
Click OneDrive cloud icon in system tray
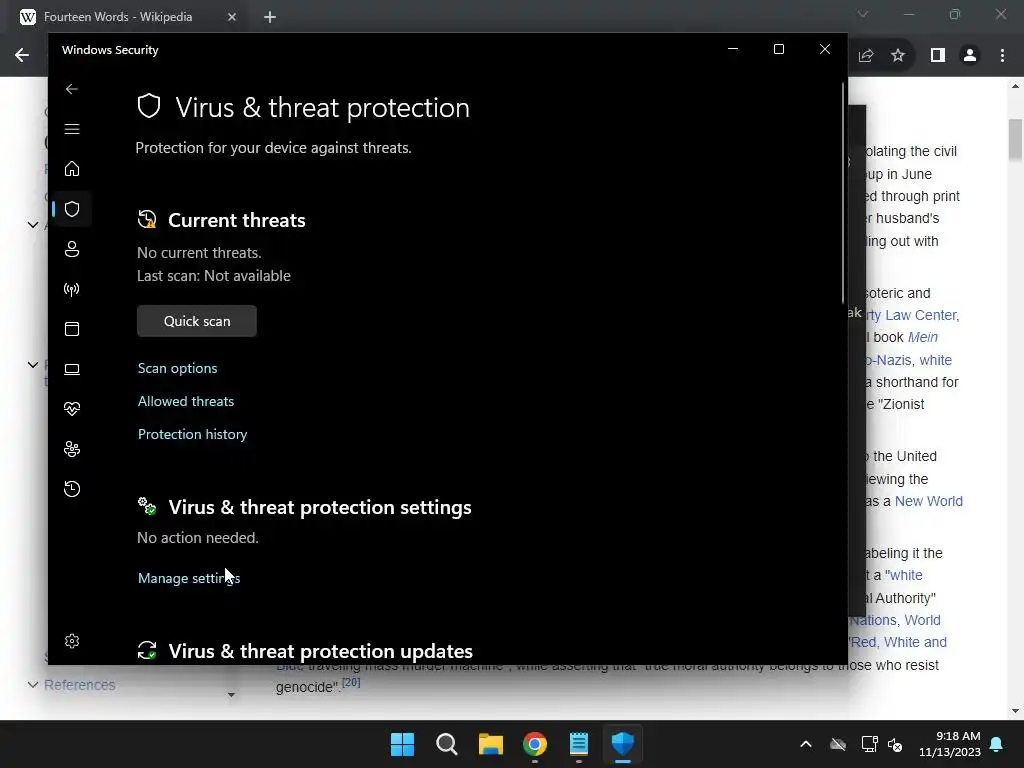[838, 744]
